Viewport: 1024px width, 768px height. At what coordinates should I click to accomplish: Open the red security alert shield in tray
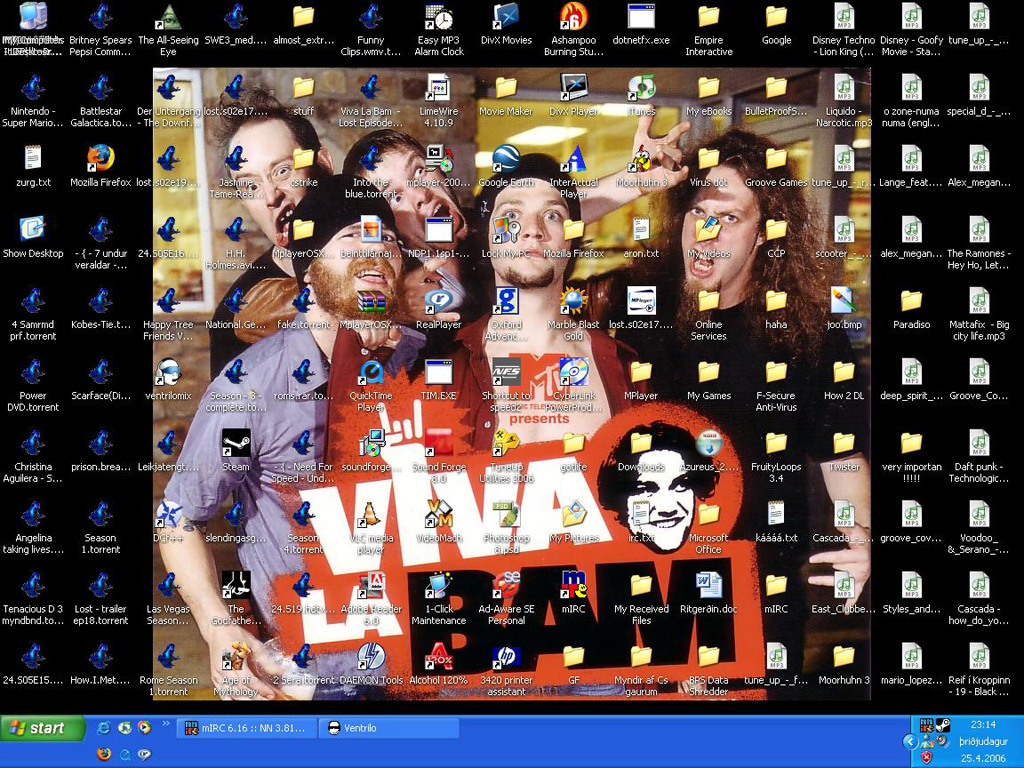pyautogui.click(x=927, y=758)
